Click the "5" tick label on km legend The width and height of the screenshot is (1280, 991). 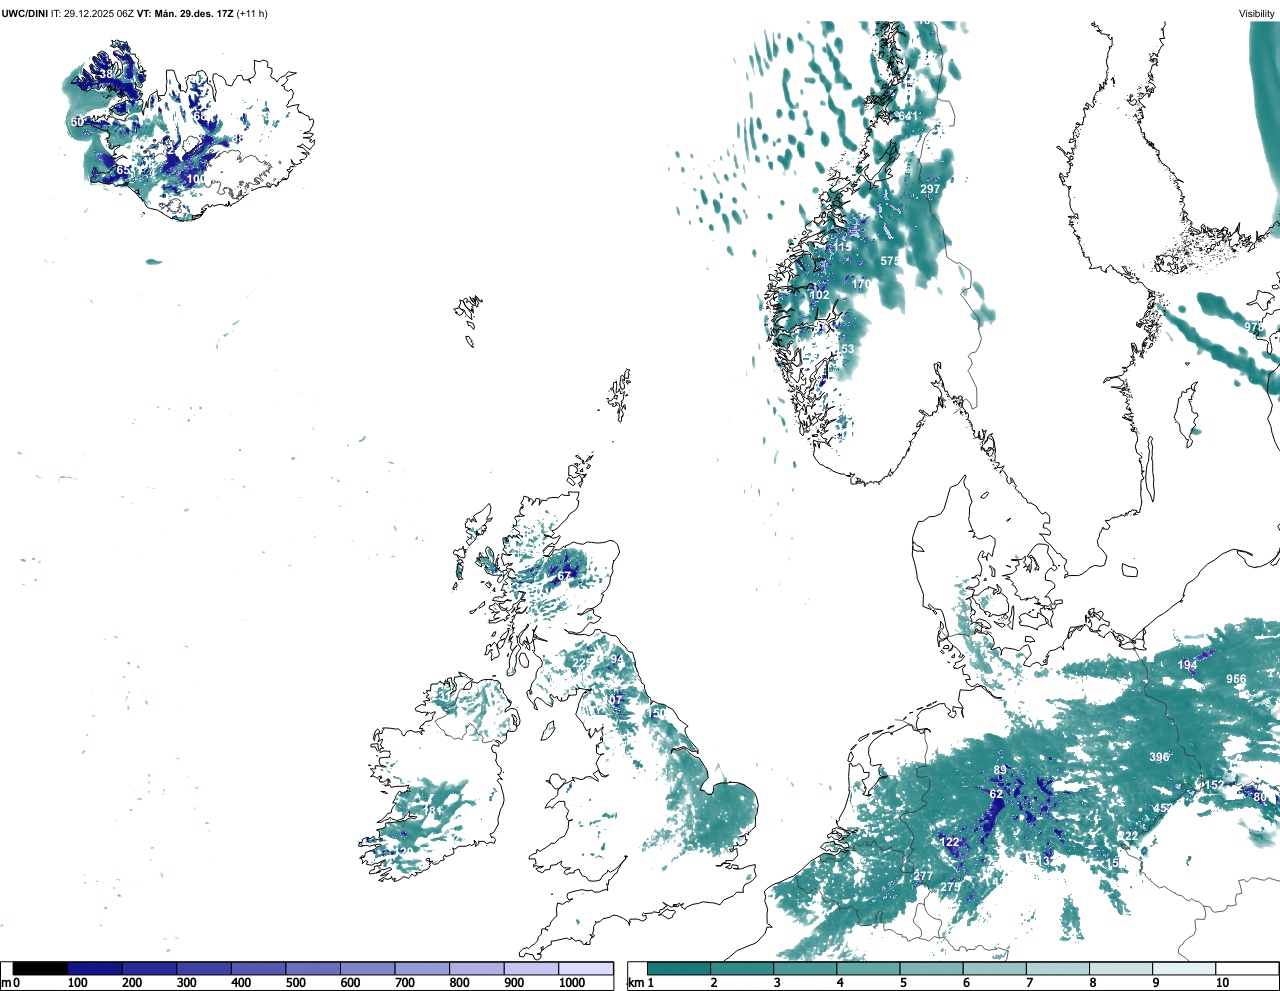coord(902,983)
